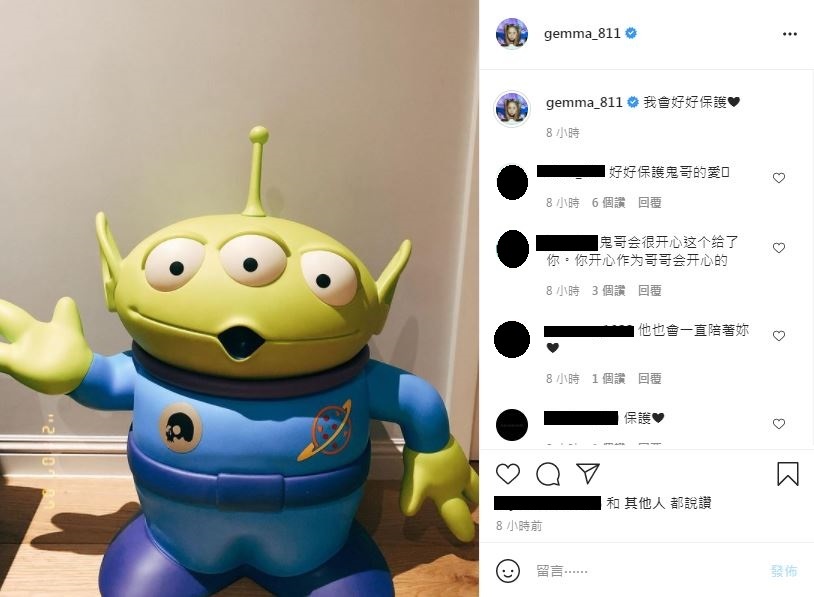
Task: Click the 發佈 post button
Action: tap(784, 572)
